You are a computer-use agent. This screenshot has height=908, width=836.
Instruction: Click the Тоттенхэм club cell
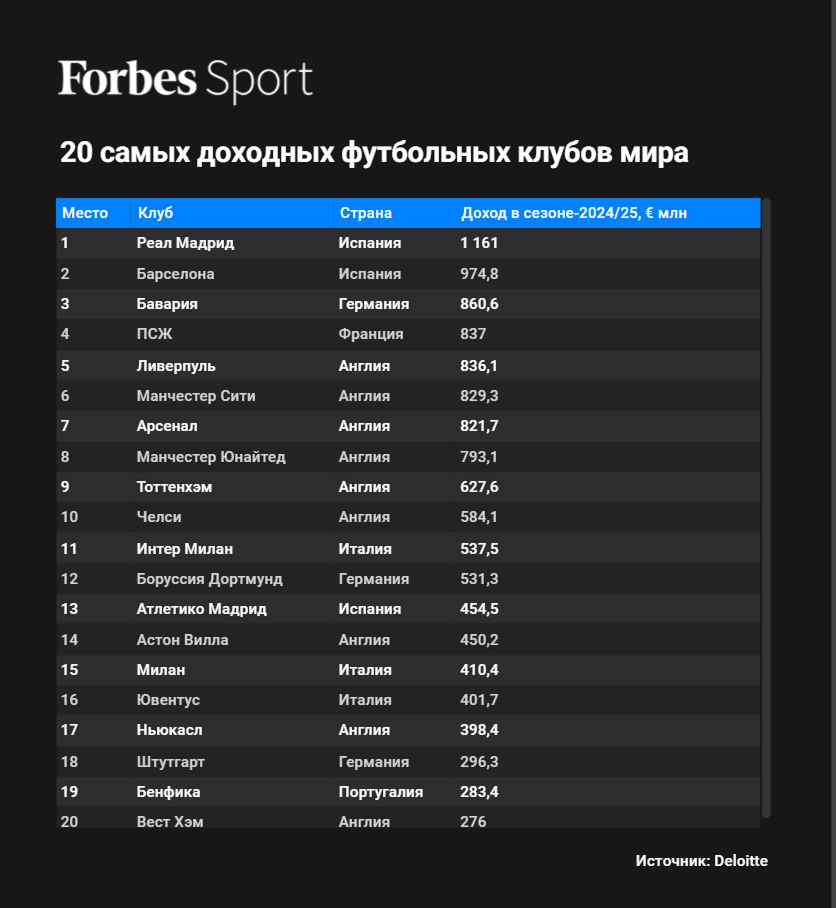pyautogui.click(x=174, y=487)
